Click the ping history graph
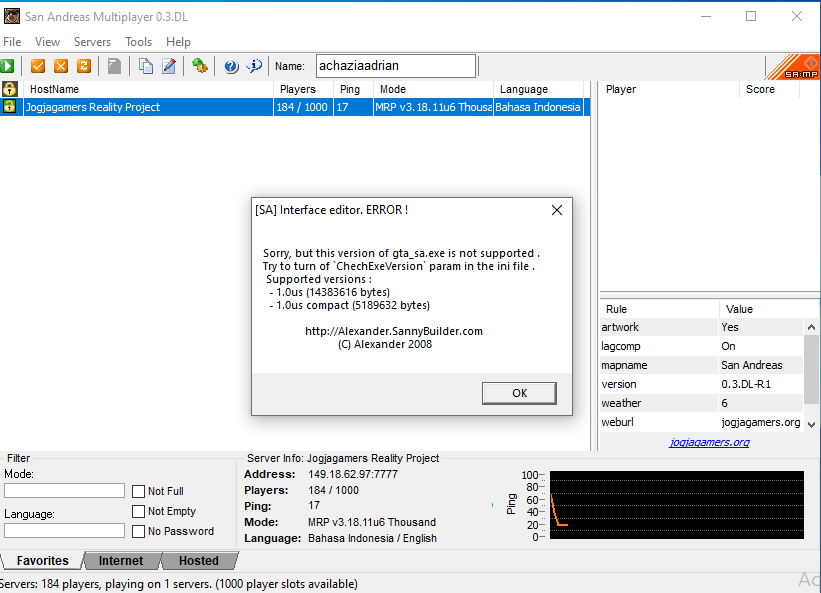This screenshot has width=821, height=593. [x=676, y=505]
